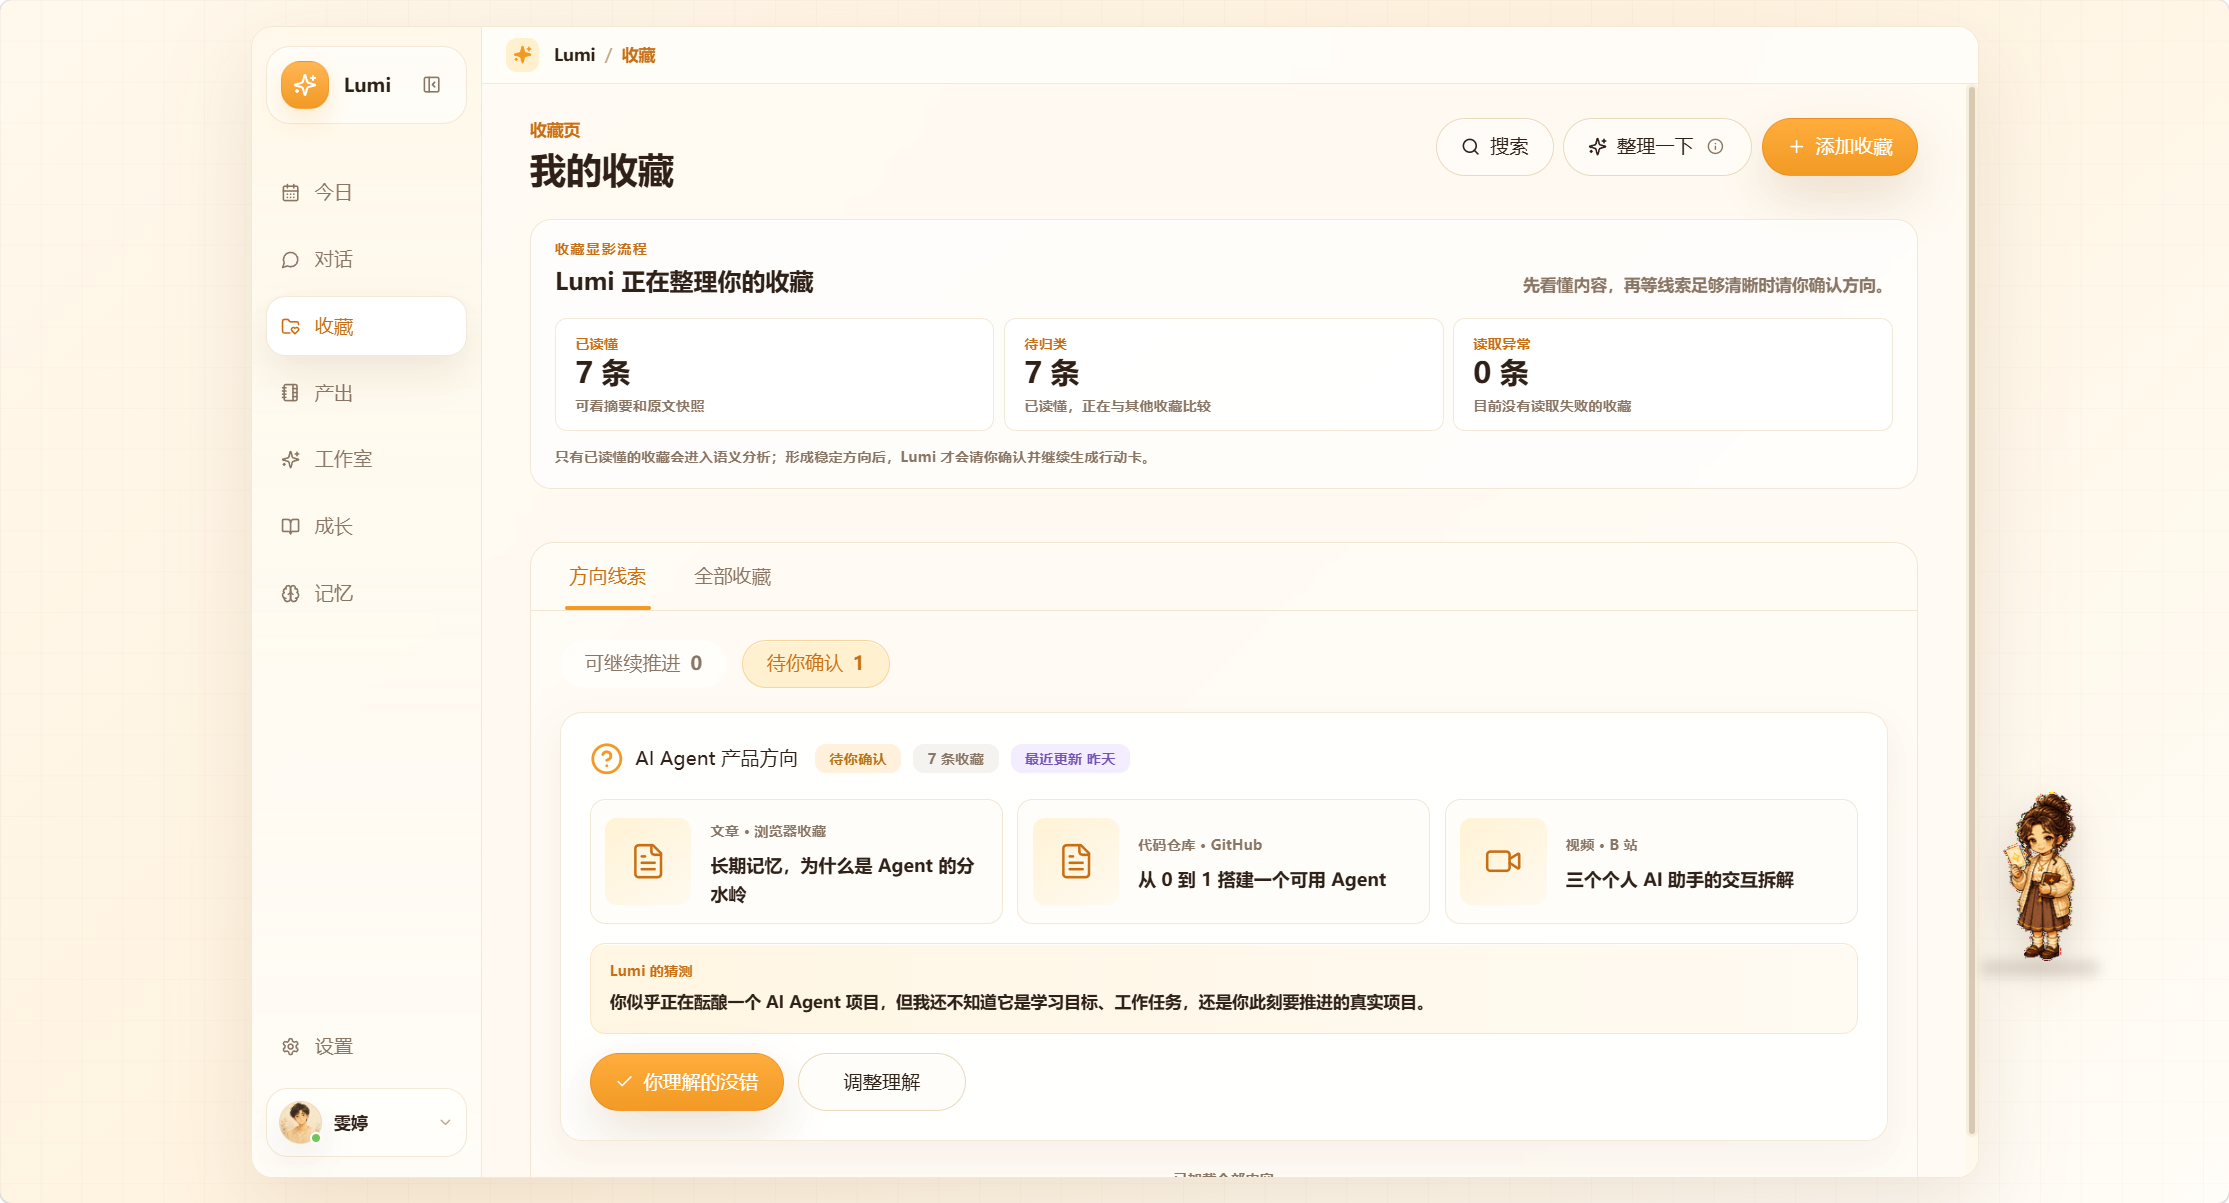Screen dimensions: 2229x1203
Task: Open 工作室 from the sidebar
Action: 366,459
